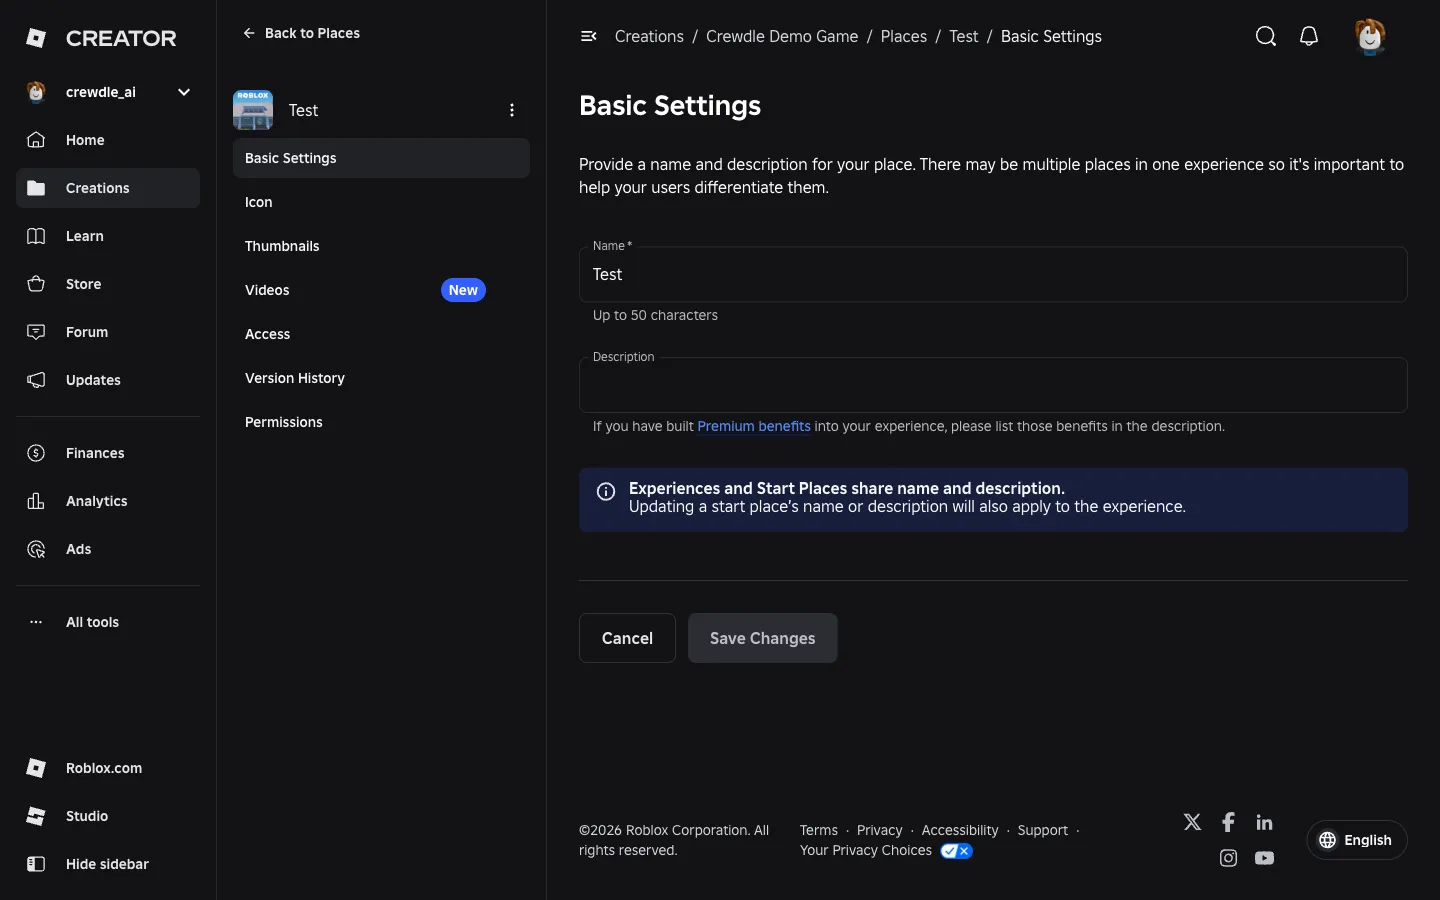Open the Videos settings tab
The image size is (1440, 900).
coord(381,290)
